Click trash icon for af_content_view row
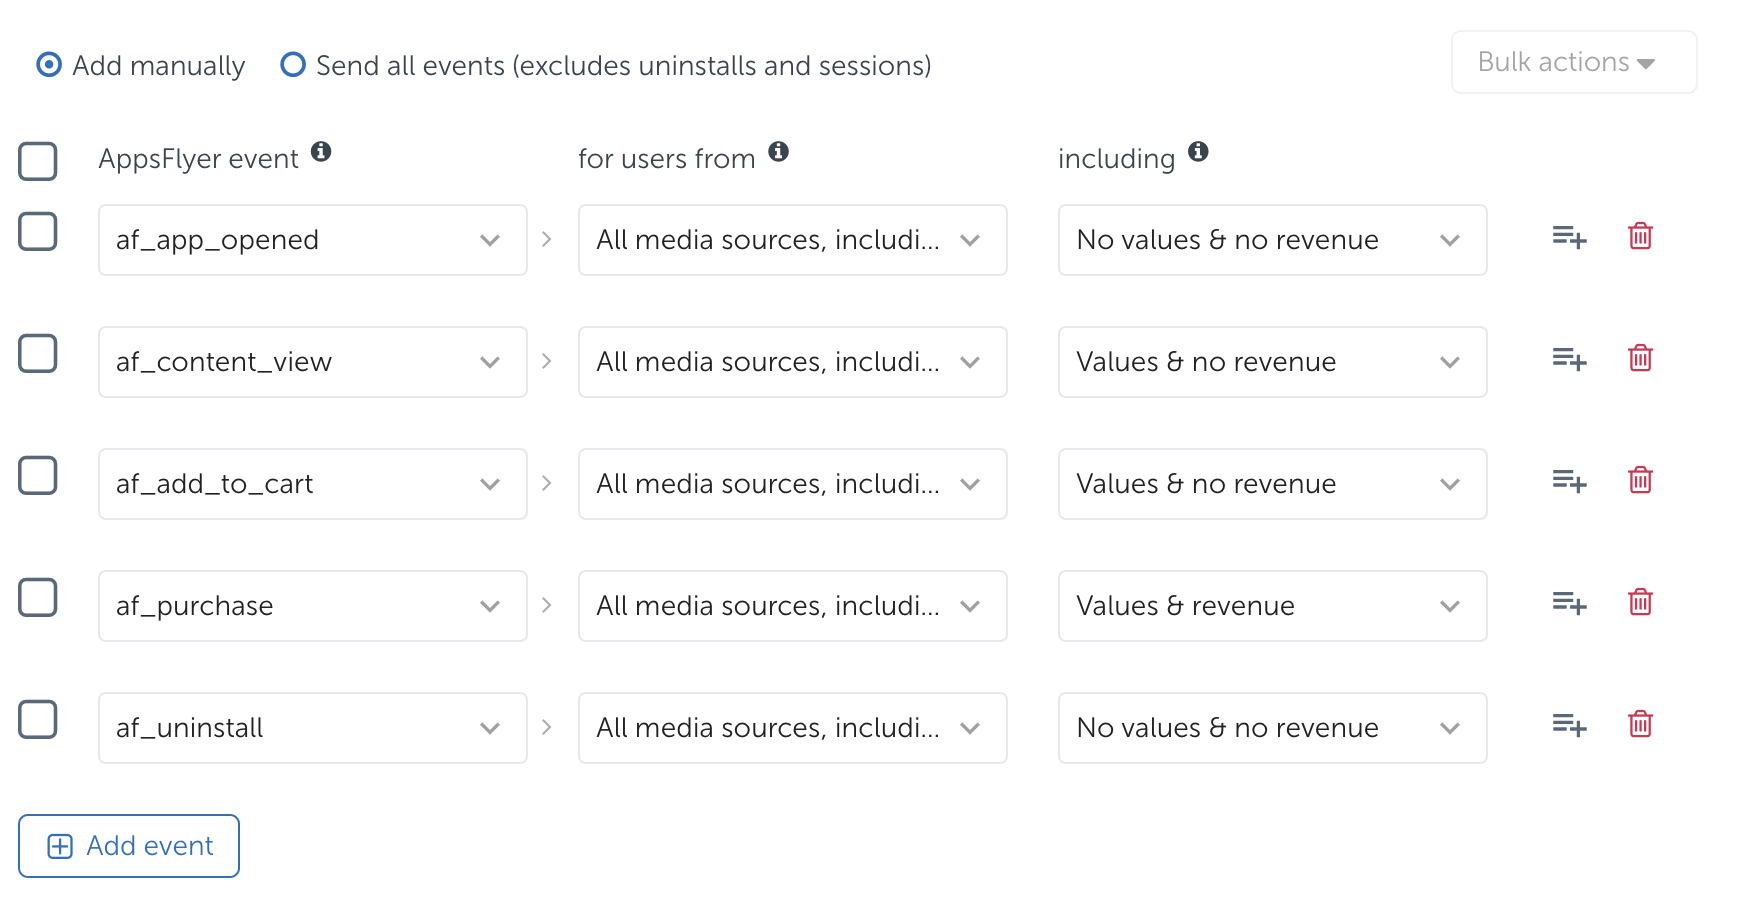 tap(1640, 359)
